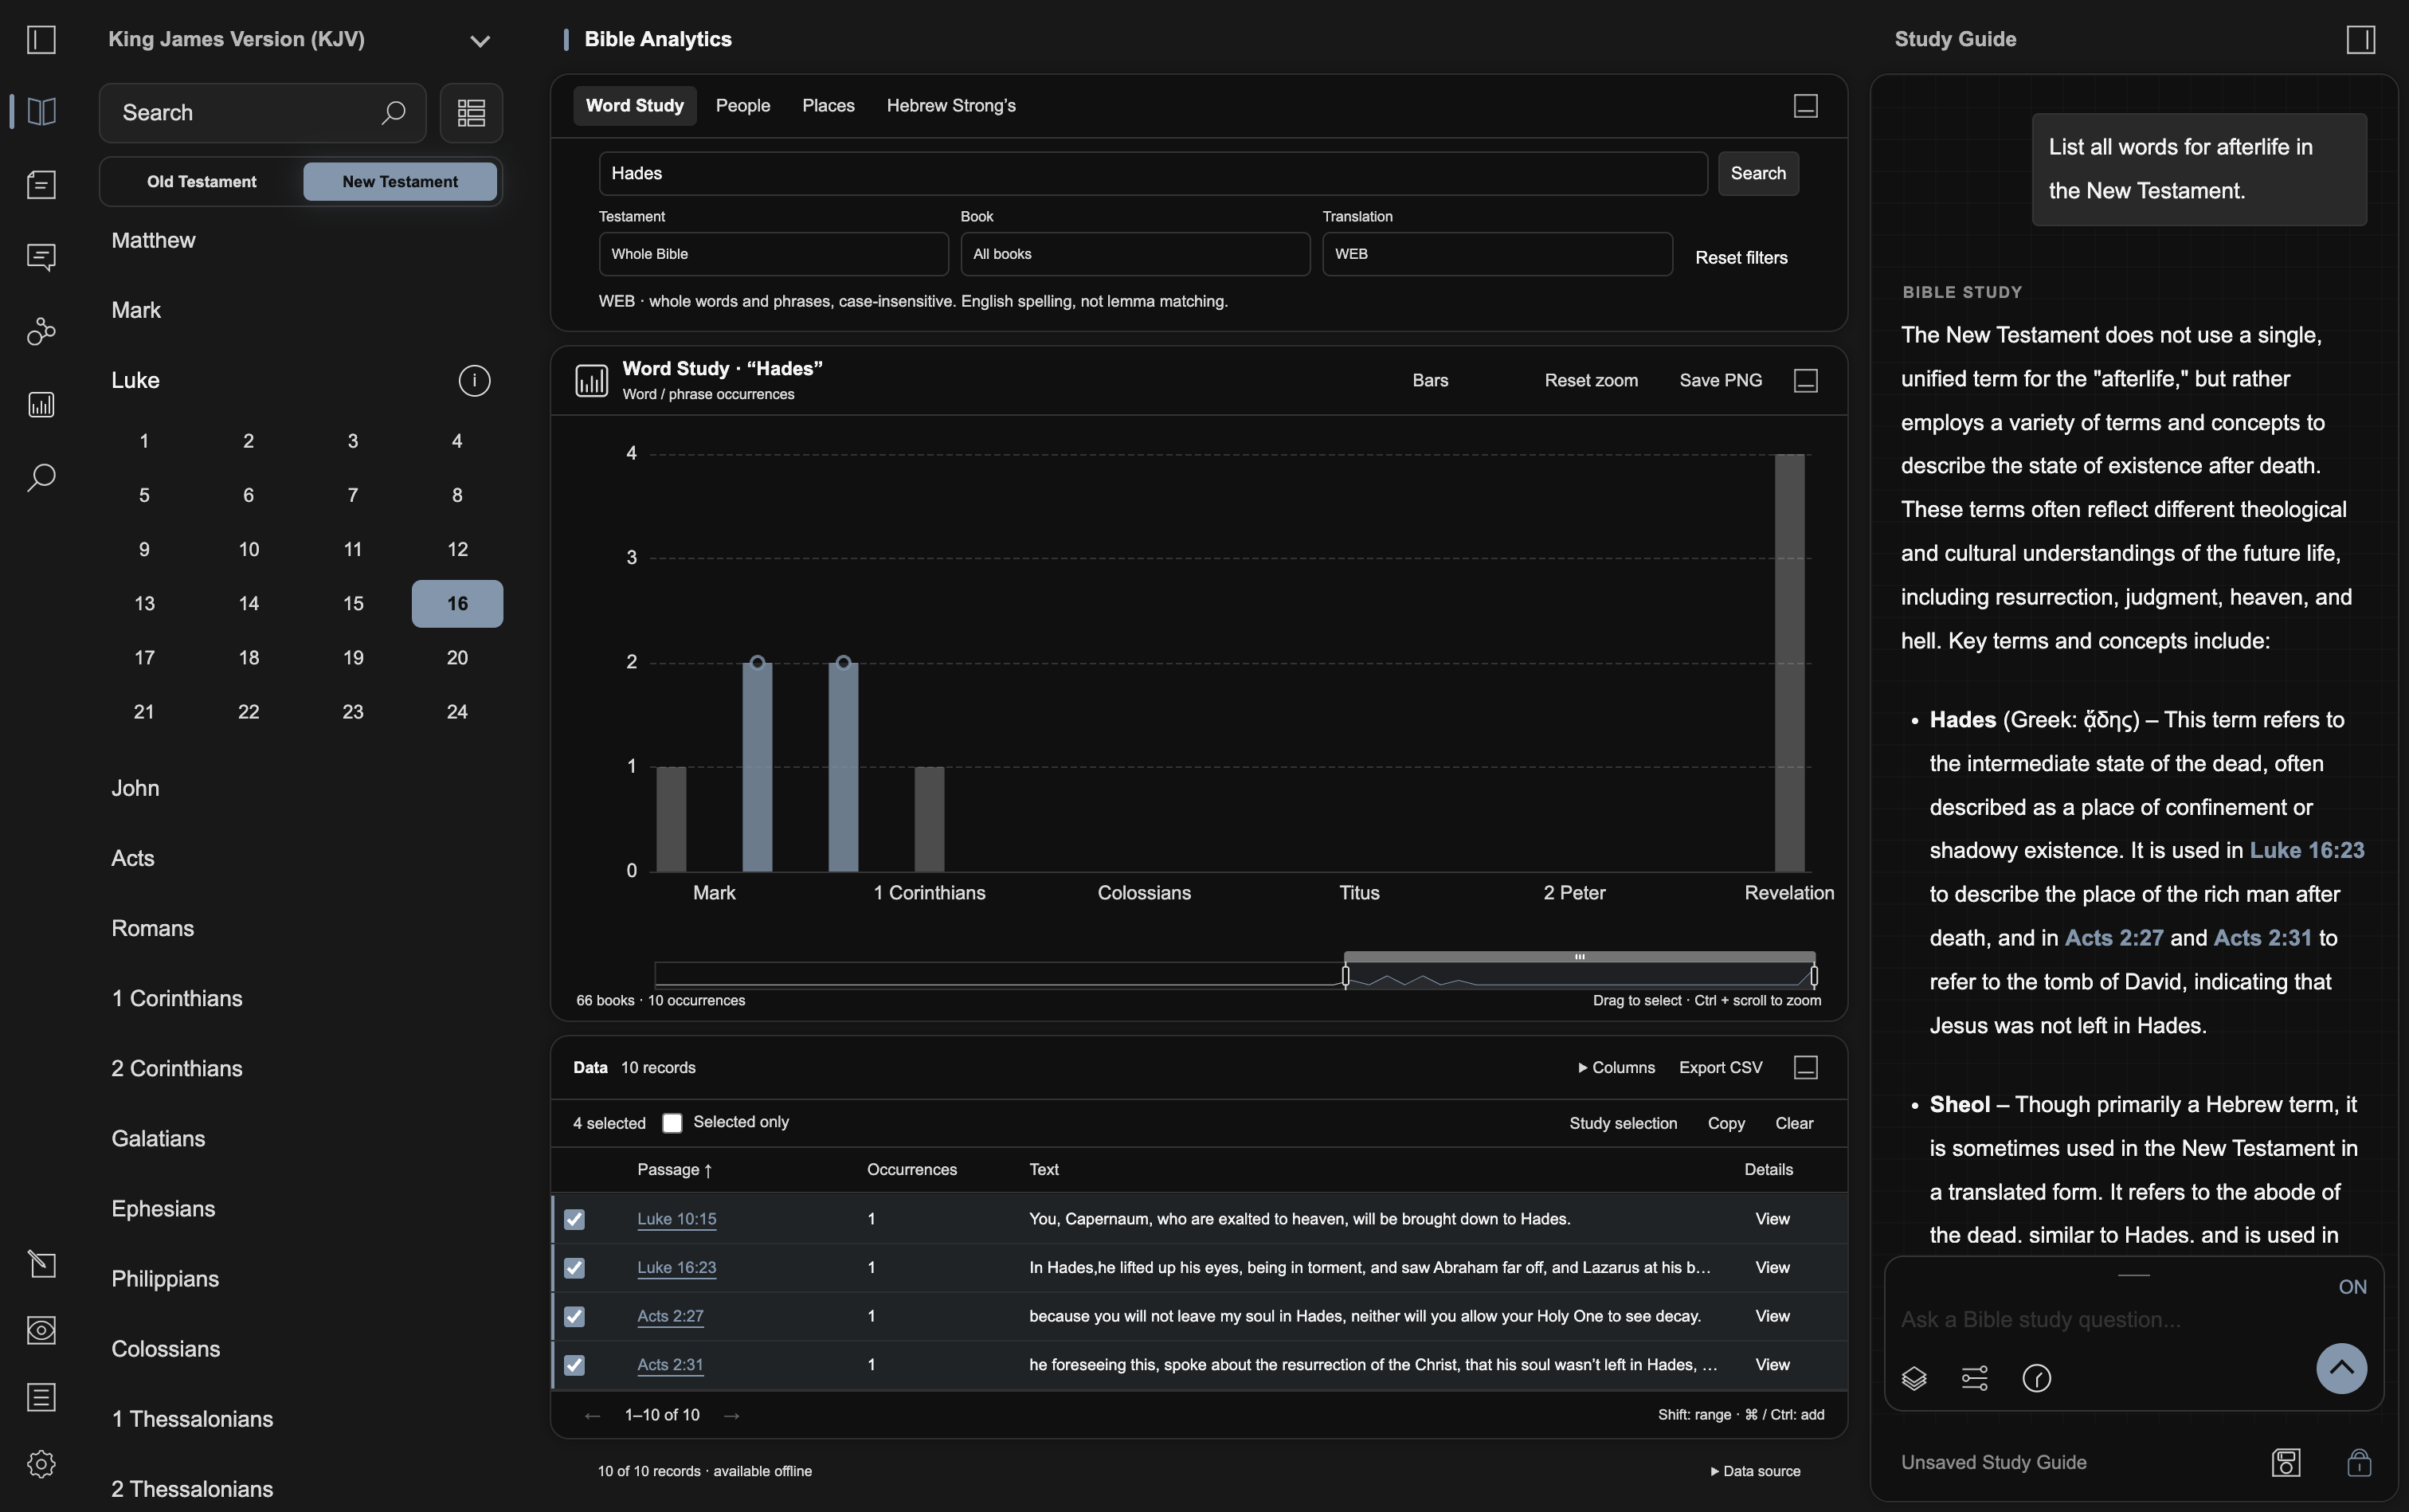Click the eye icon in left rail
This screenshot has width=2409, height=1512.
click(41, 1330)
